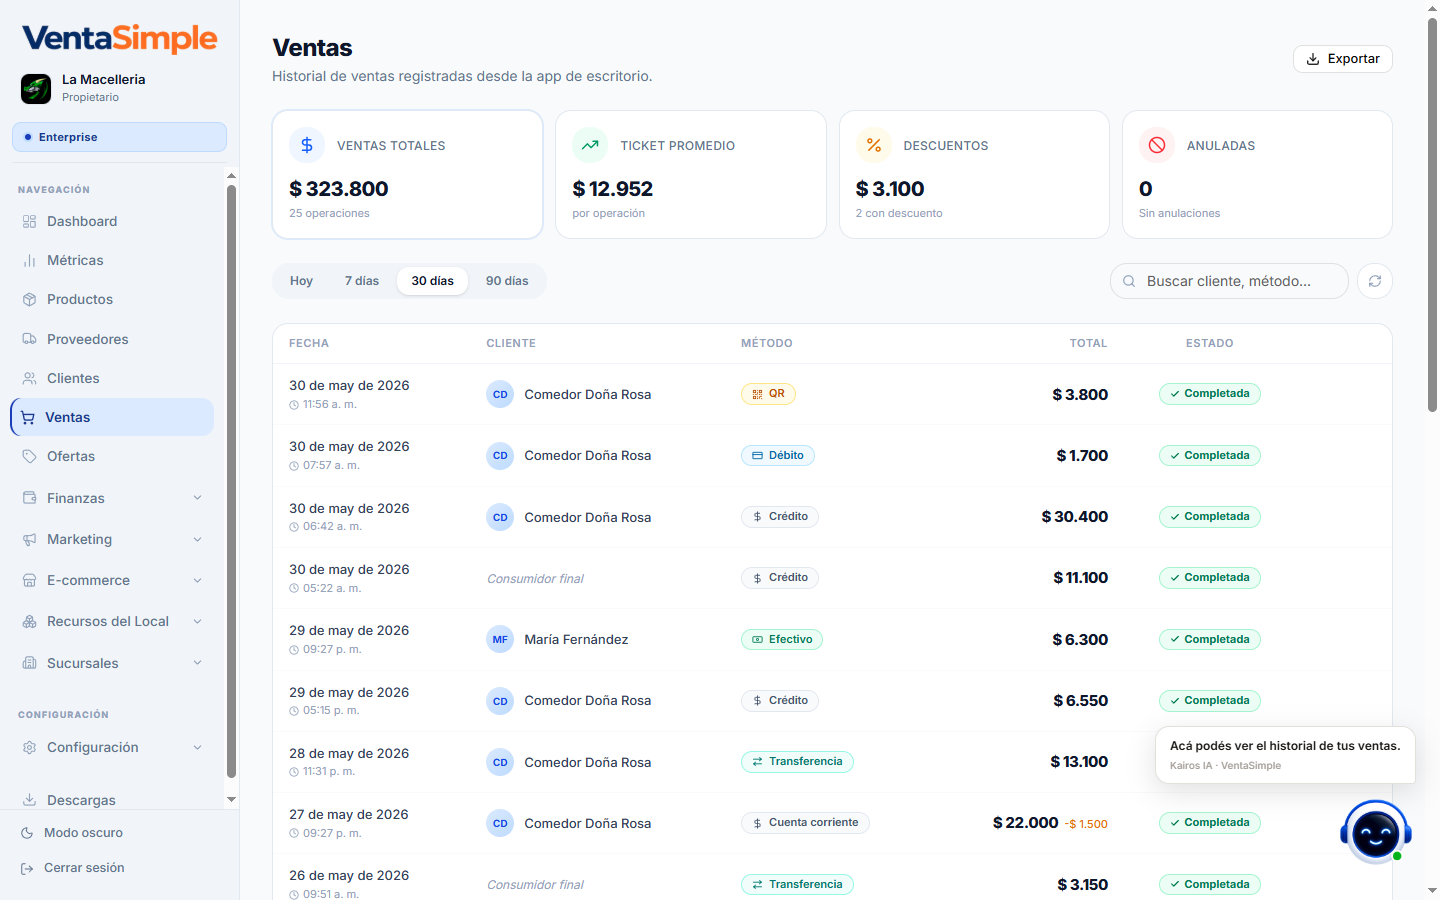Click the Débito method badge
This screenshot has width=1440, height=900.
[778, 455]
